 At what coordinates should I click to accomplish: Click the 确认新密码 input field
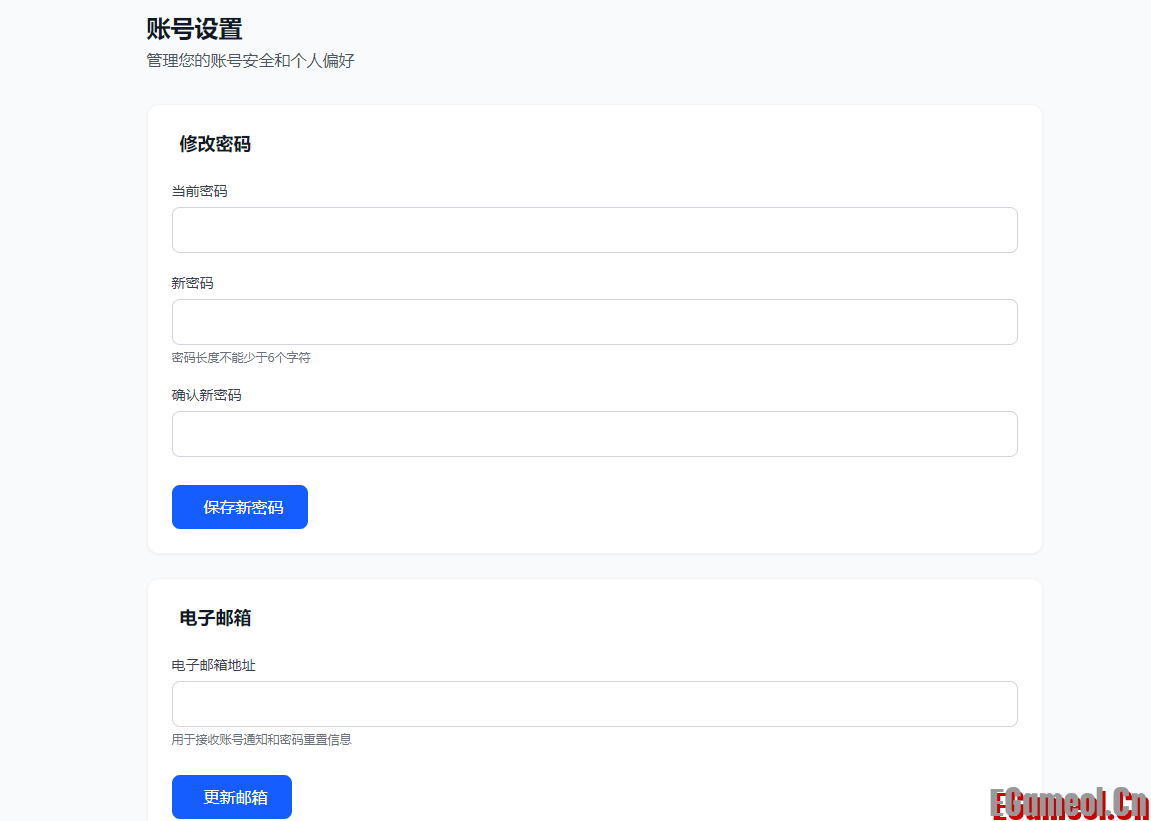pos(595,433)
